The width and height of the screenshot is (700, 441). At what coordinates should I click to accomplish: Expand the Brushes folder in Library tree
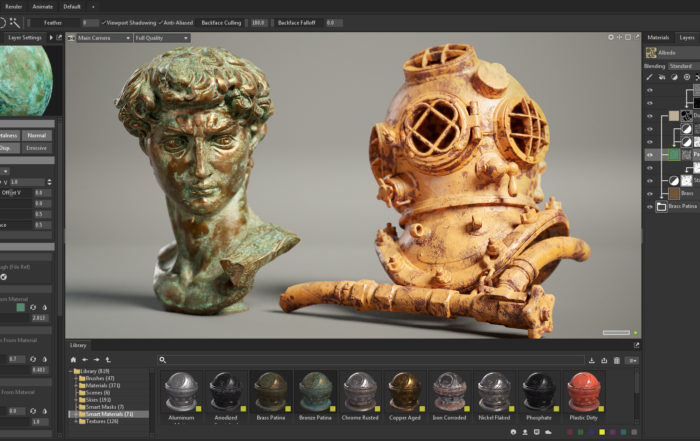pos(76,378)
